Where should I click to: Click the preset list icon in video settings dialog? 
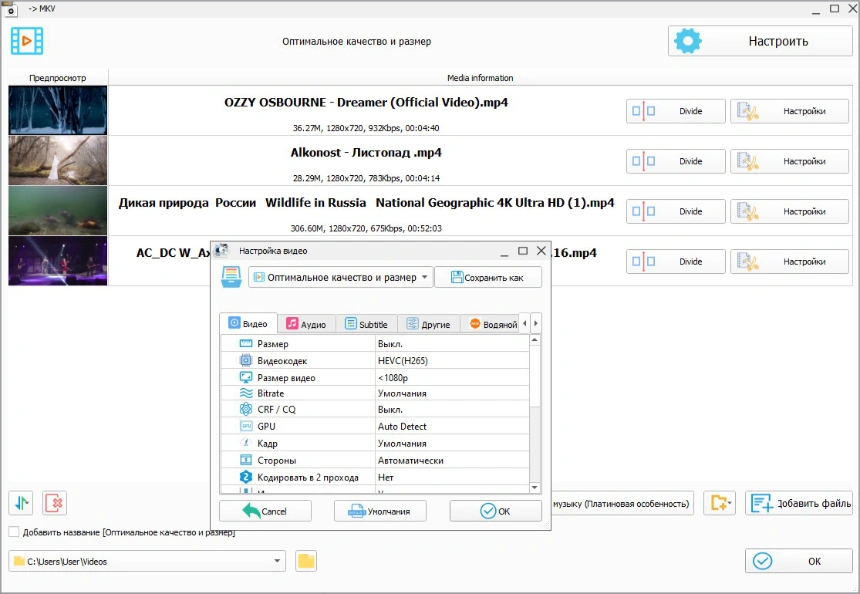click(x=231, y=277)
